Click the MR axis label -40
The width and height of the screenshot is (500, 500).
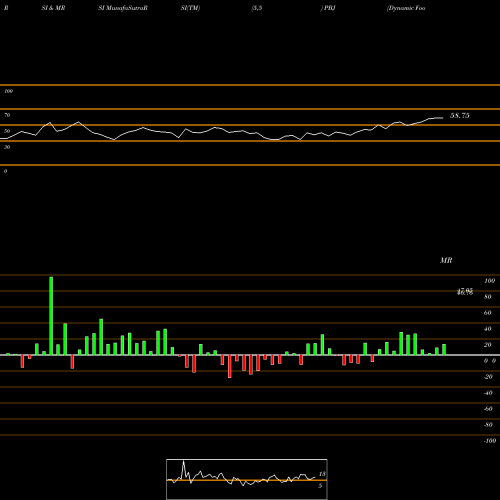[x=488, y=393]
